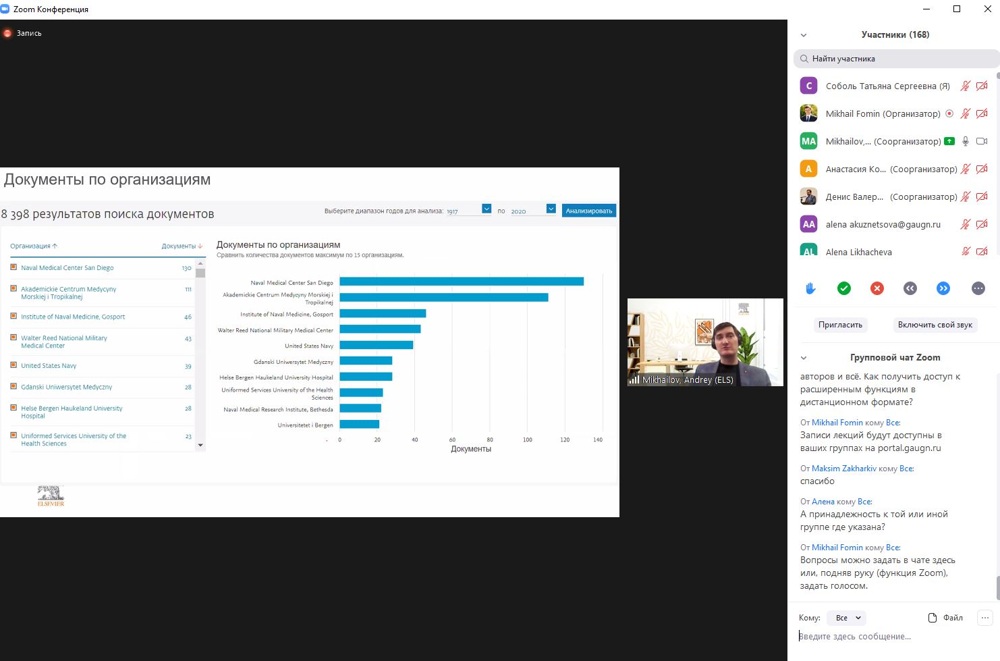Raise hand in the participants panel
Screen dimensions: 1000x661
click(x=810, y=288)
